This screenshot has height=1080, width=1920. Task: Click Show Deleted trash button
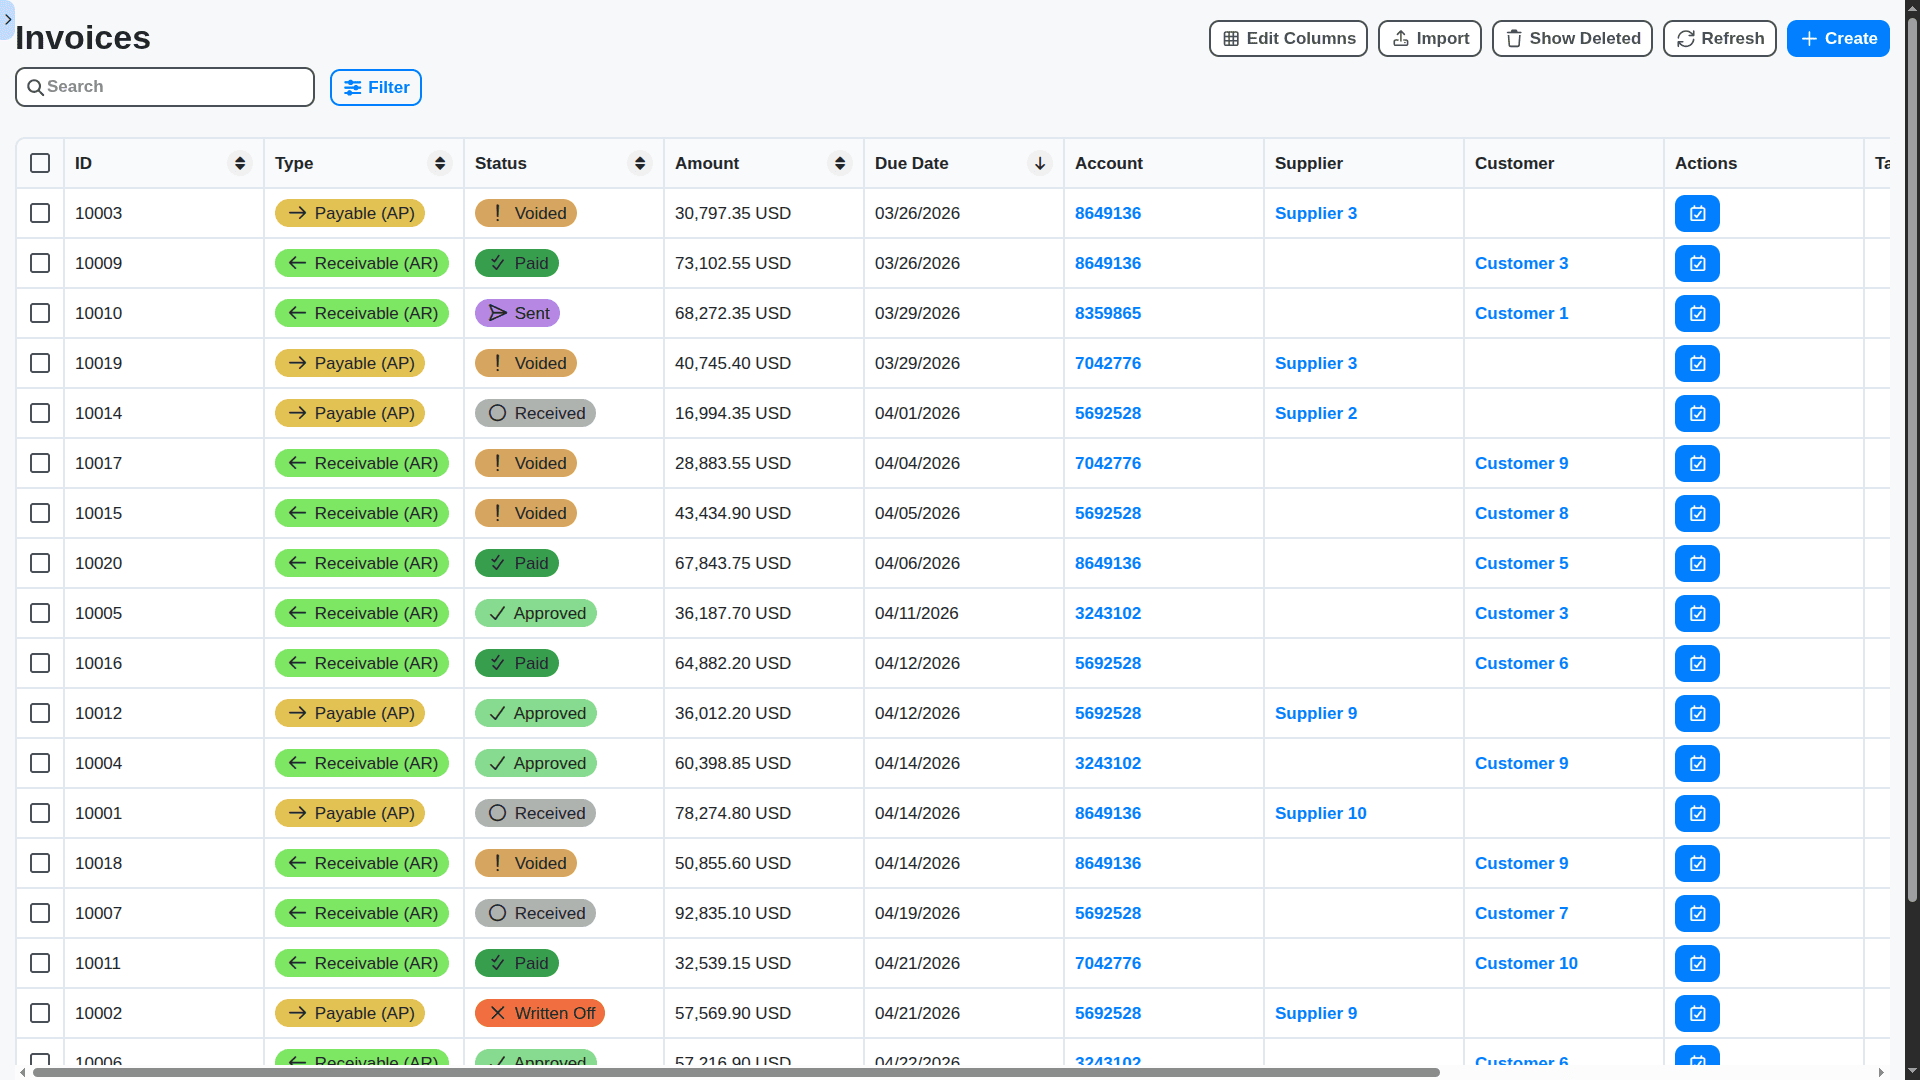click(1571, 38)
